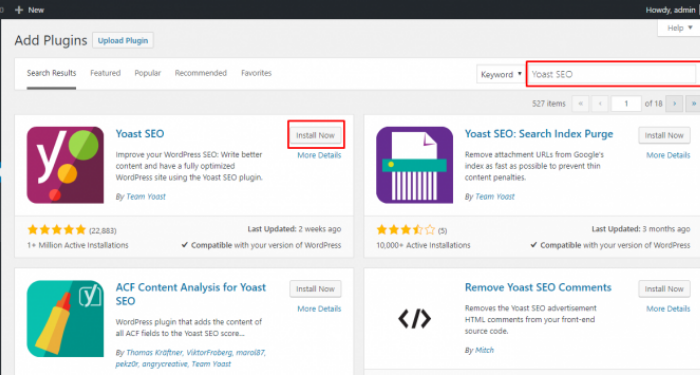Viewport: 700px width, 375px height.
Task: Click the star rating for Search Index Purge
Action: pyautogui.click(x=405, y=230)
